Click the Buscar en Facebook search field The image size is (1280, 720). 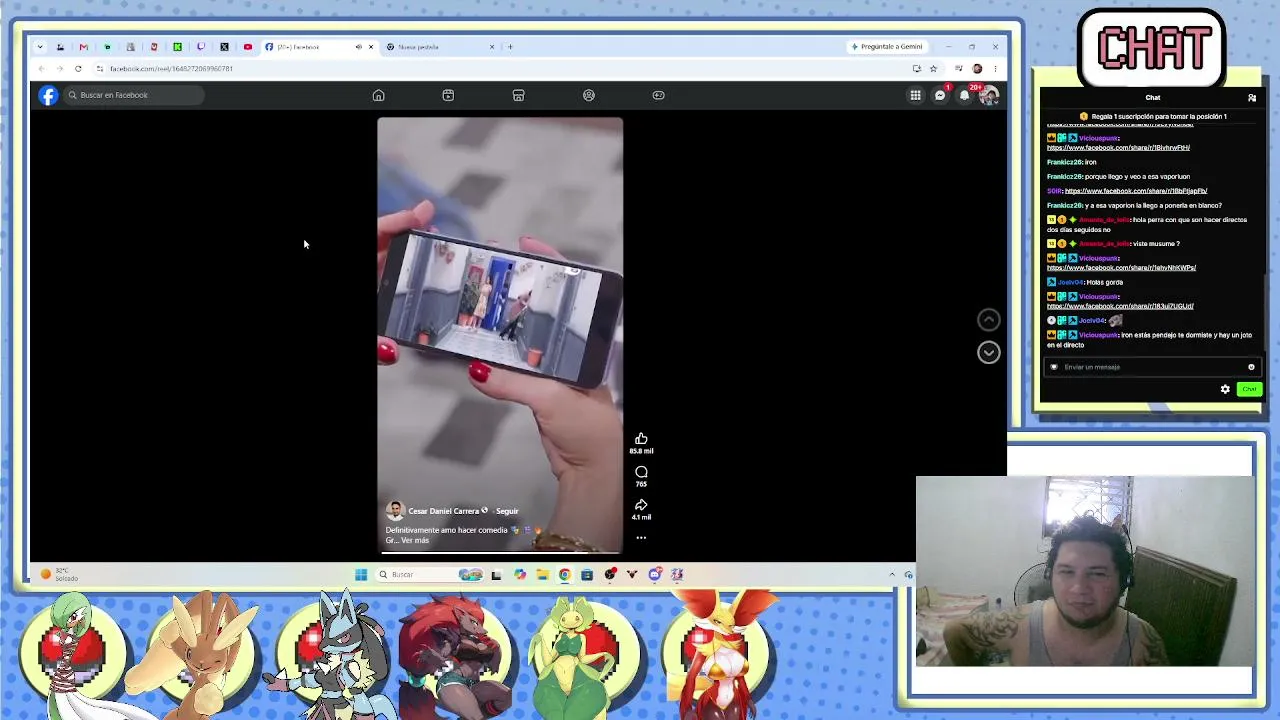(x=135, y=95)
